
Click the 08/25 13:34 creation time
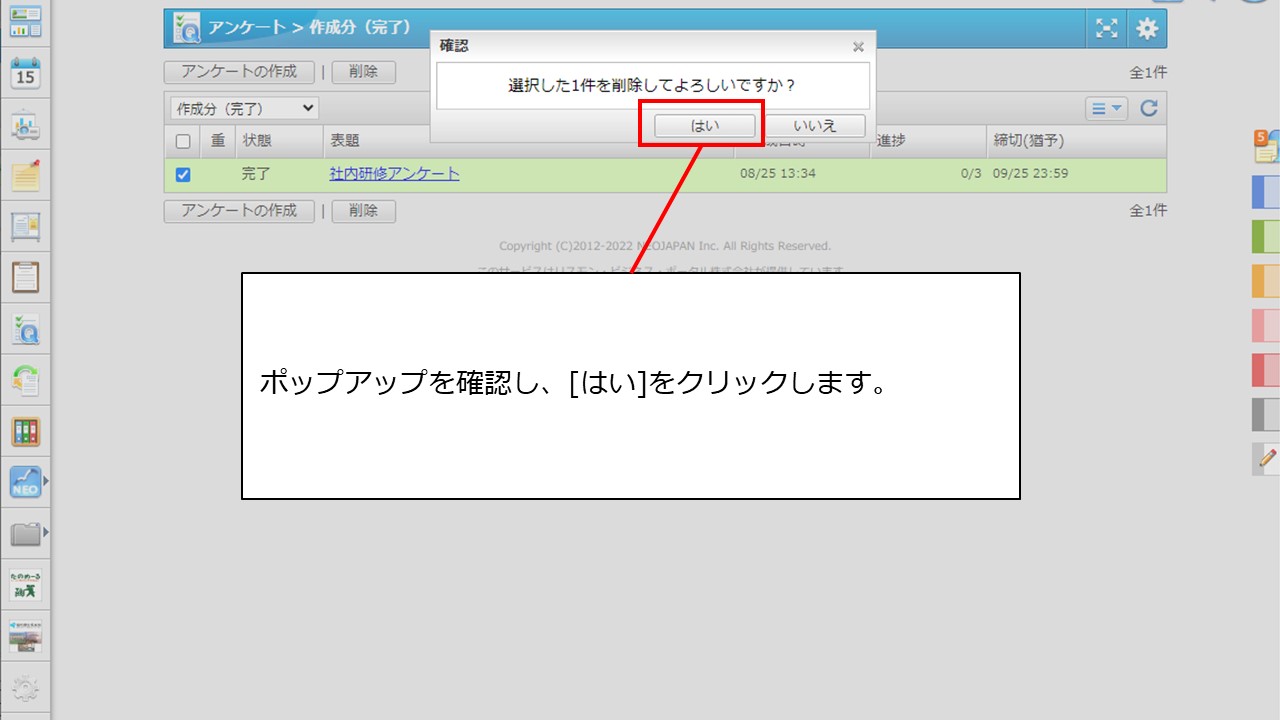pyautogui.click(x=778, y=174)
